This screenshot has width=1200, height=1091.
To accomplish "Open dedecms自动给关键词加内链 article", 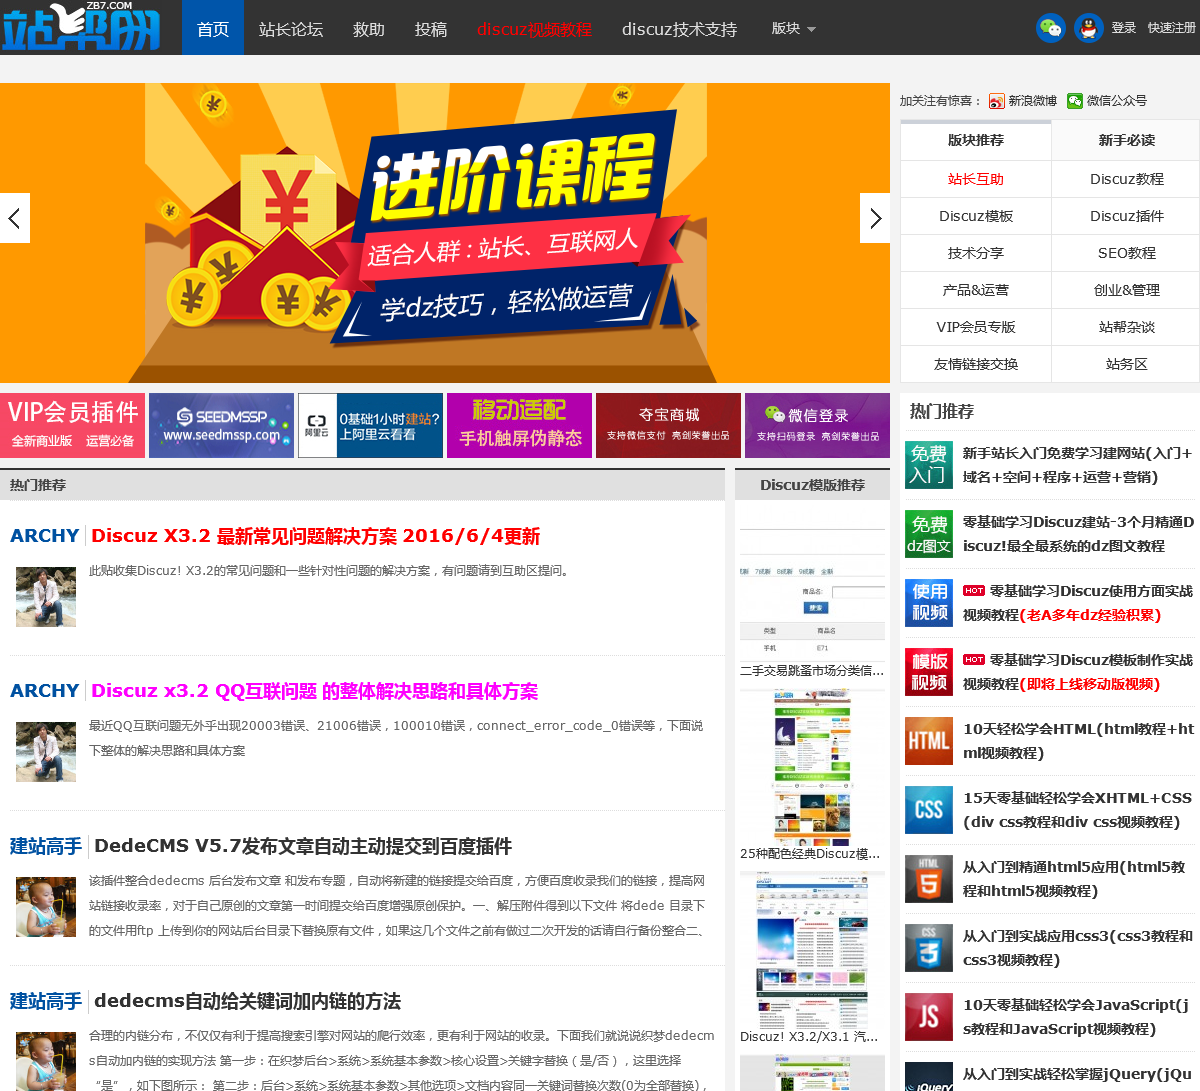I will click(247, 1001).
